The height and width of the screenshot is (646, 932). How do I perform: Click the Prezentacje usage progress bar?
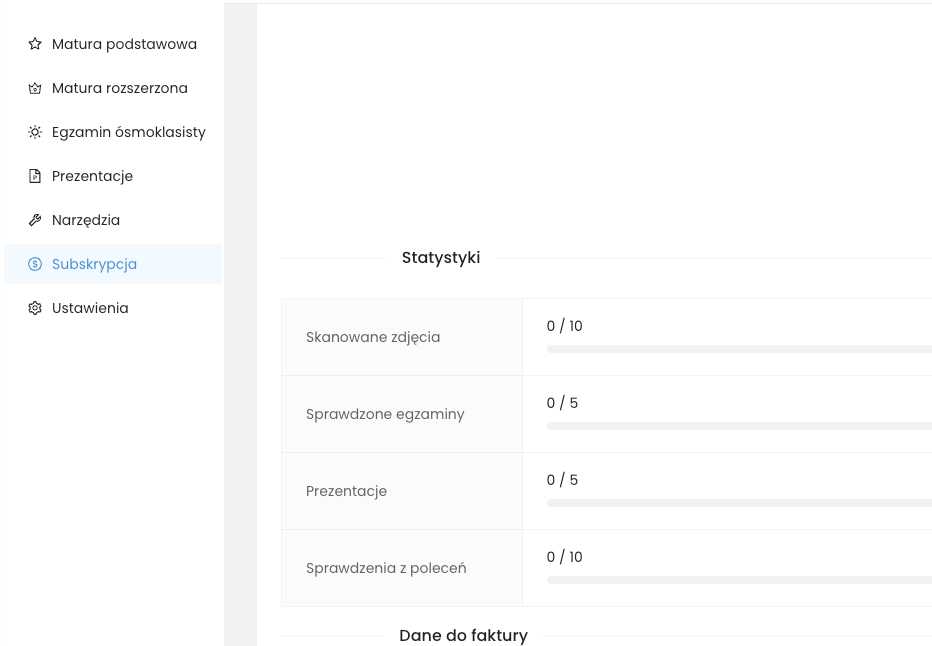(x=738, y=503)
